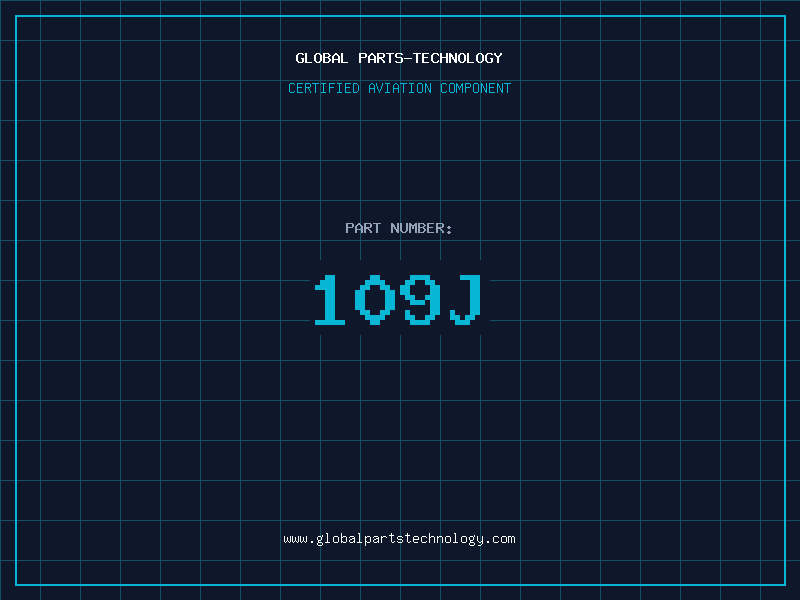The image size is (800, 600).
Task: Select the CERTIFIED word in the subtitle
Action: 324,88
